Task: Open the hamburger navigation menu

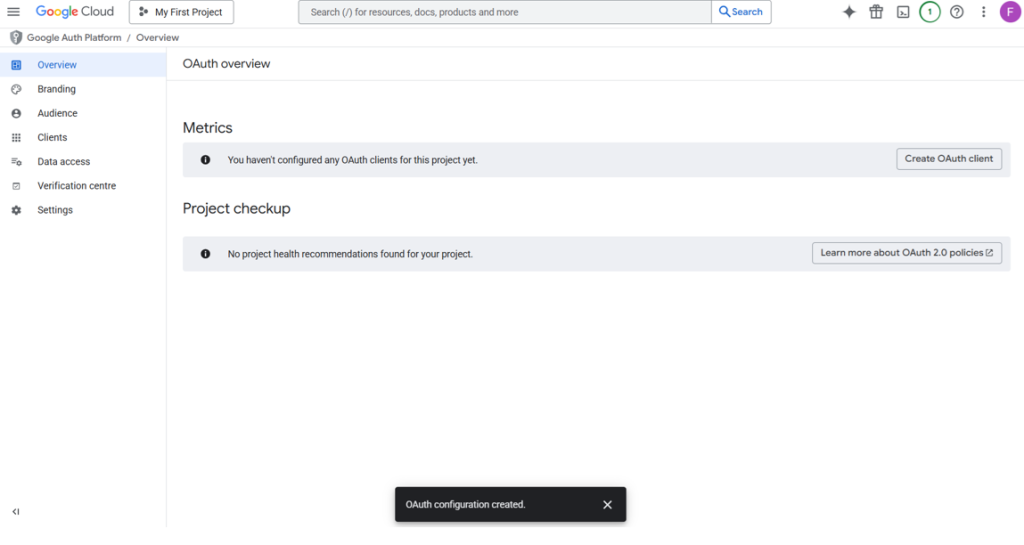Action: pos(14,12)
